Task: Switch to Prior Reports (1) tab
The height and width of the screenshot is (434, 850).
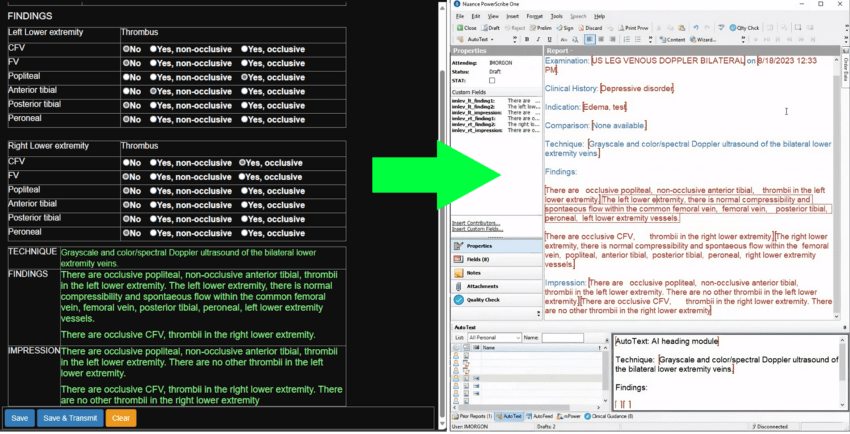Action: point(473,417)
